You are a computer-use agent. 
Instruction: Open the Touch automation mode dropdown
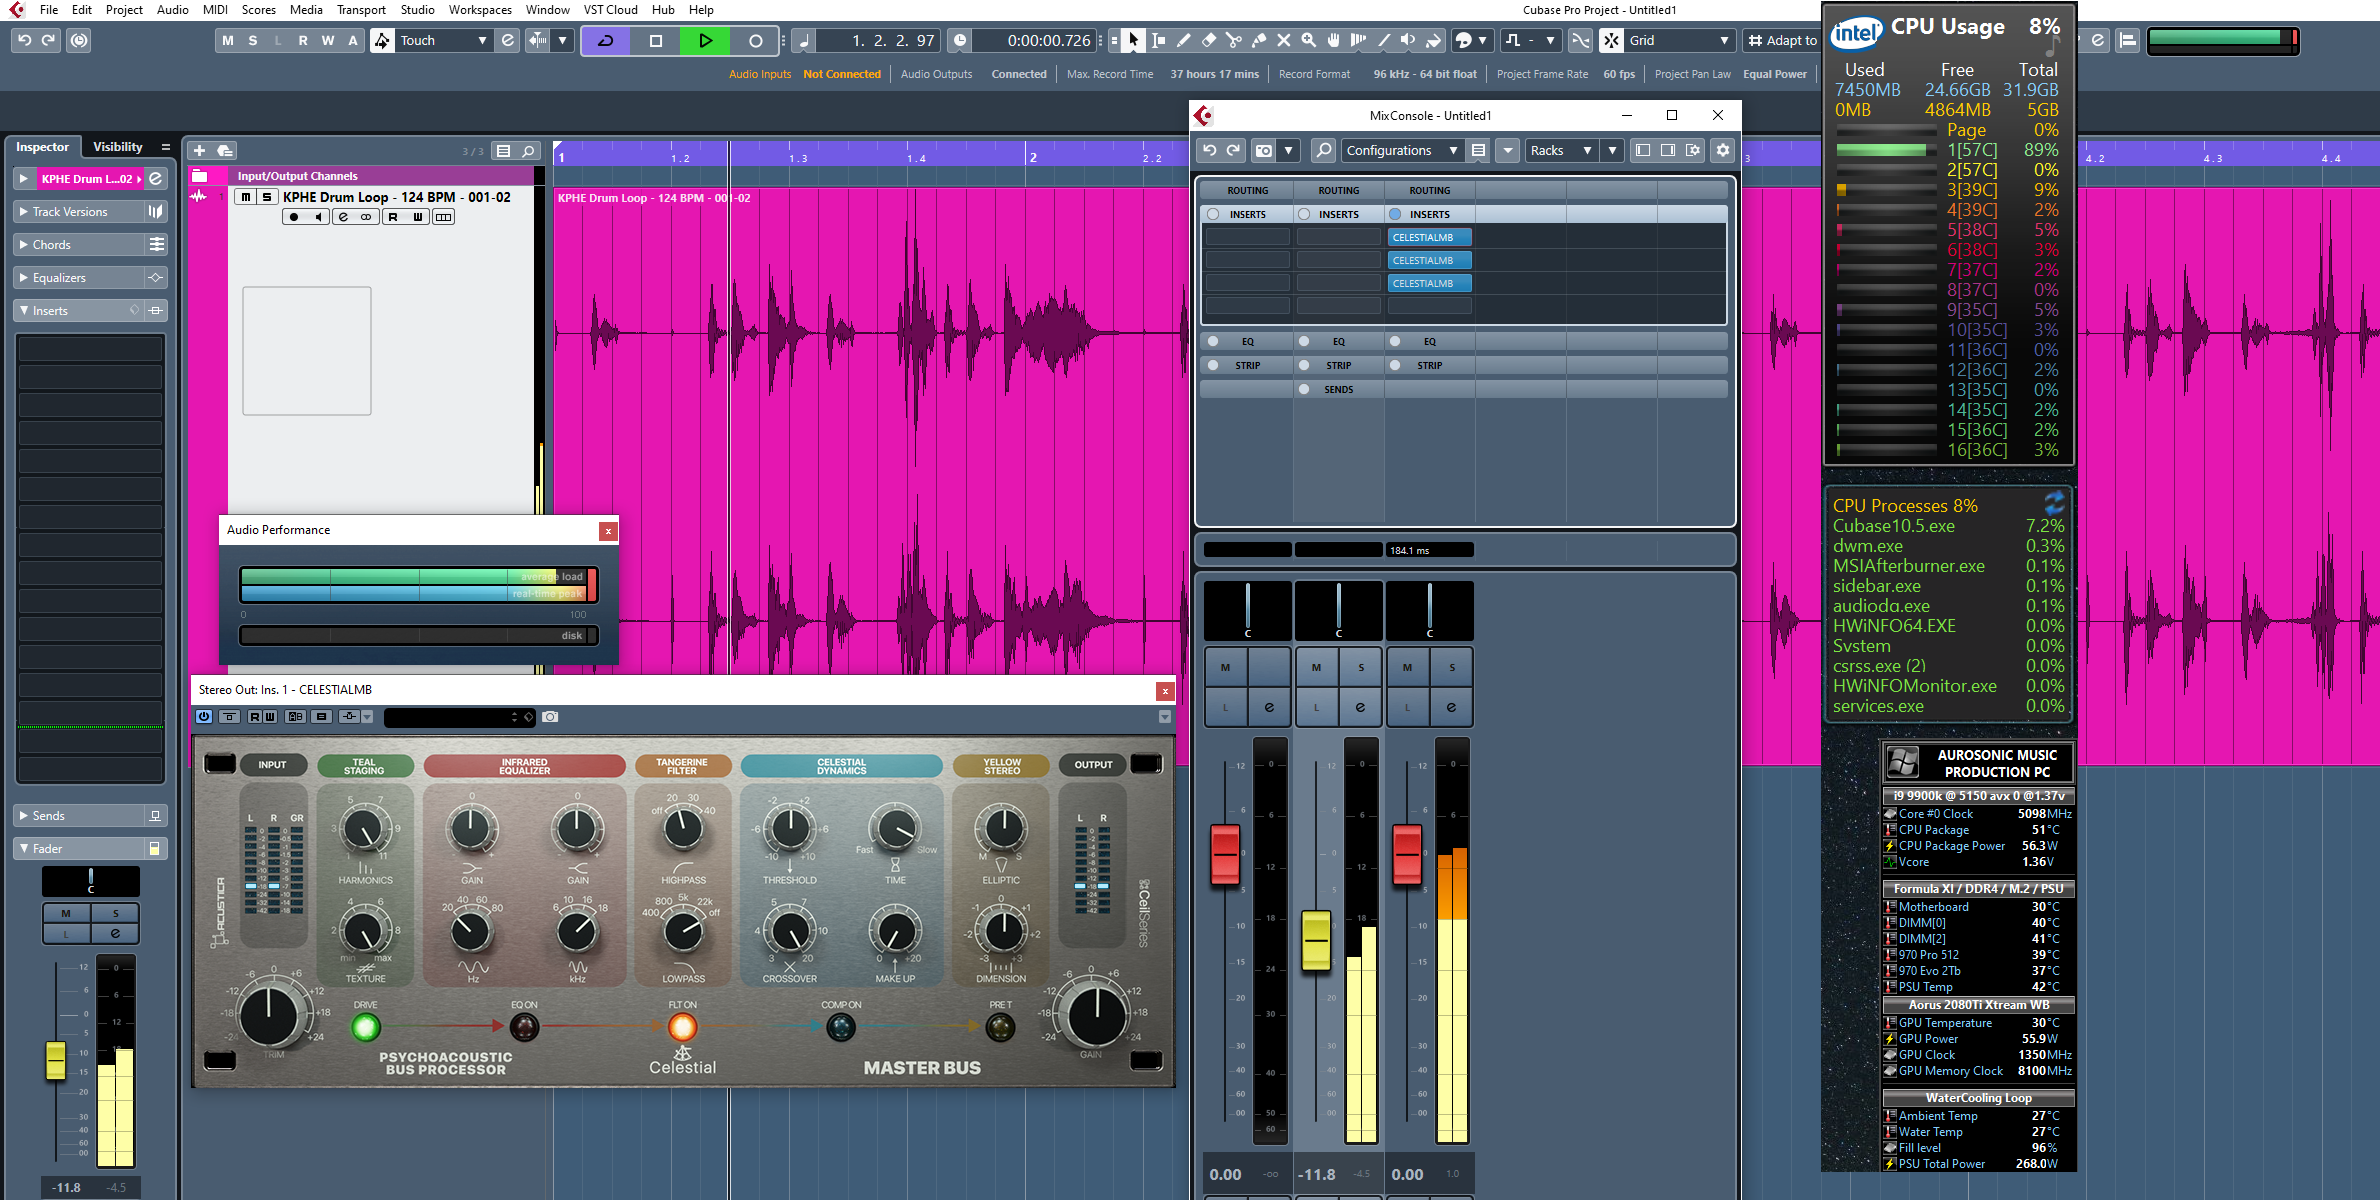(x=444, y=40)
